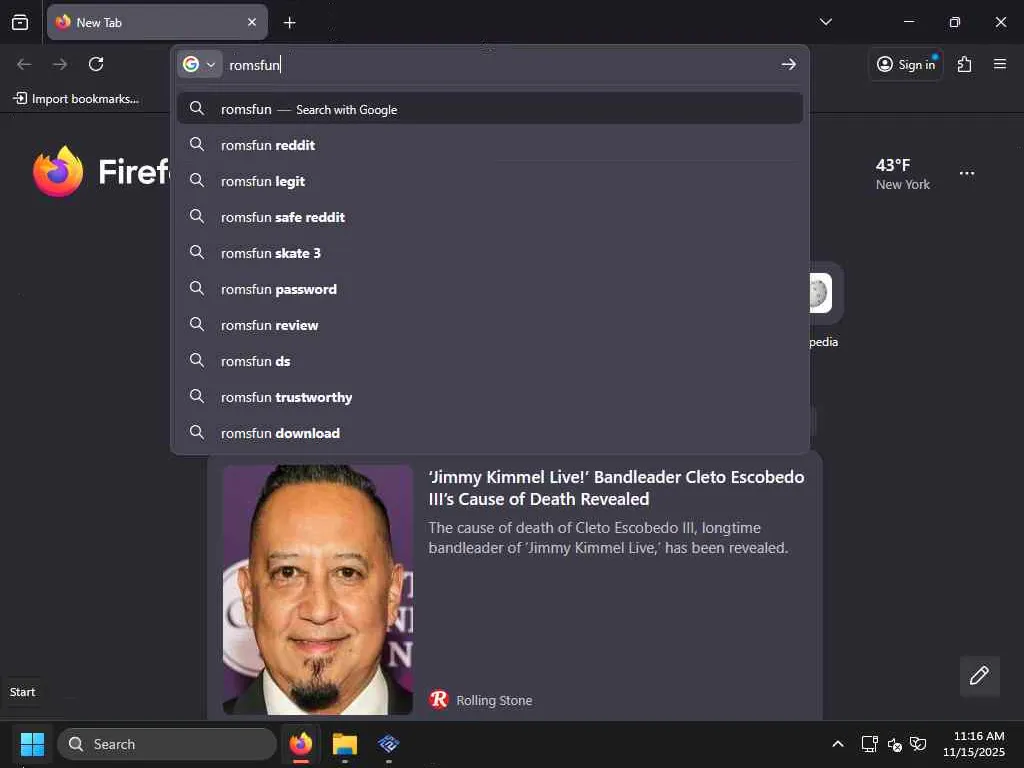The image size is (1024, 768).
Task: Open the Extensions puzzle icon
Action: click(x=965, y=64)
